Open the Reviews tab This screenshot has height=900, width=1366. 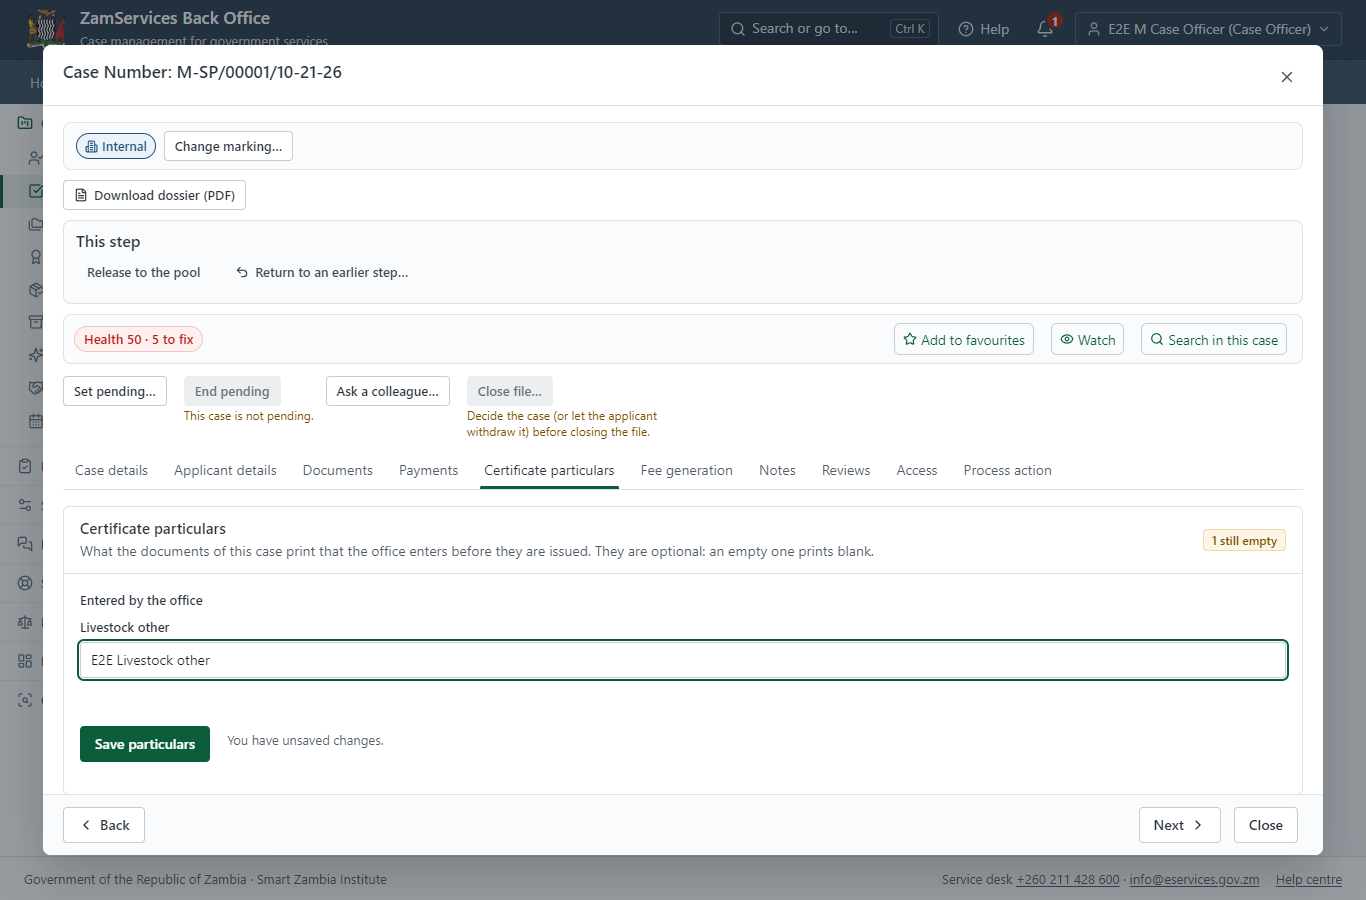point(846,470)
